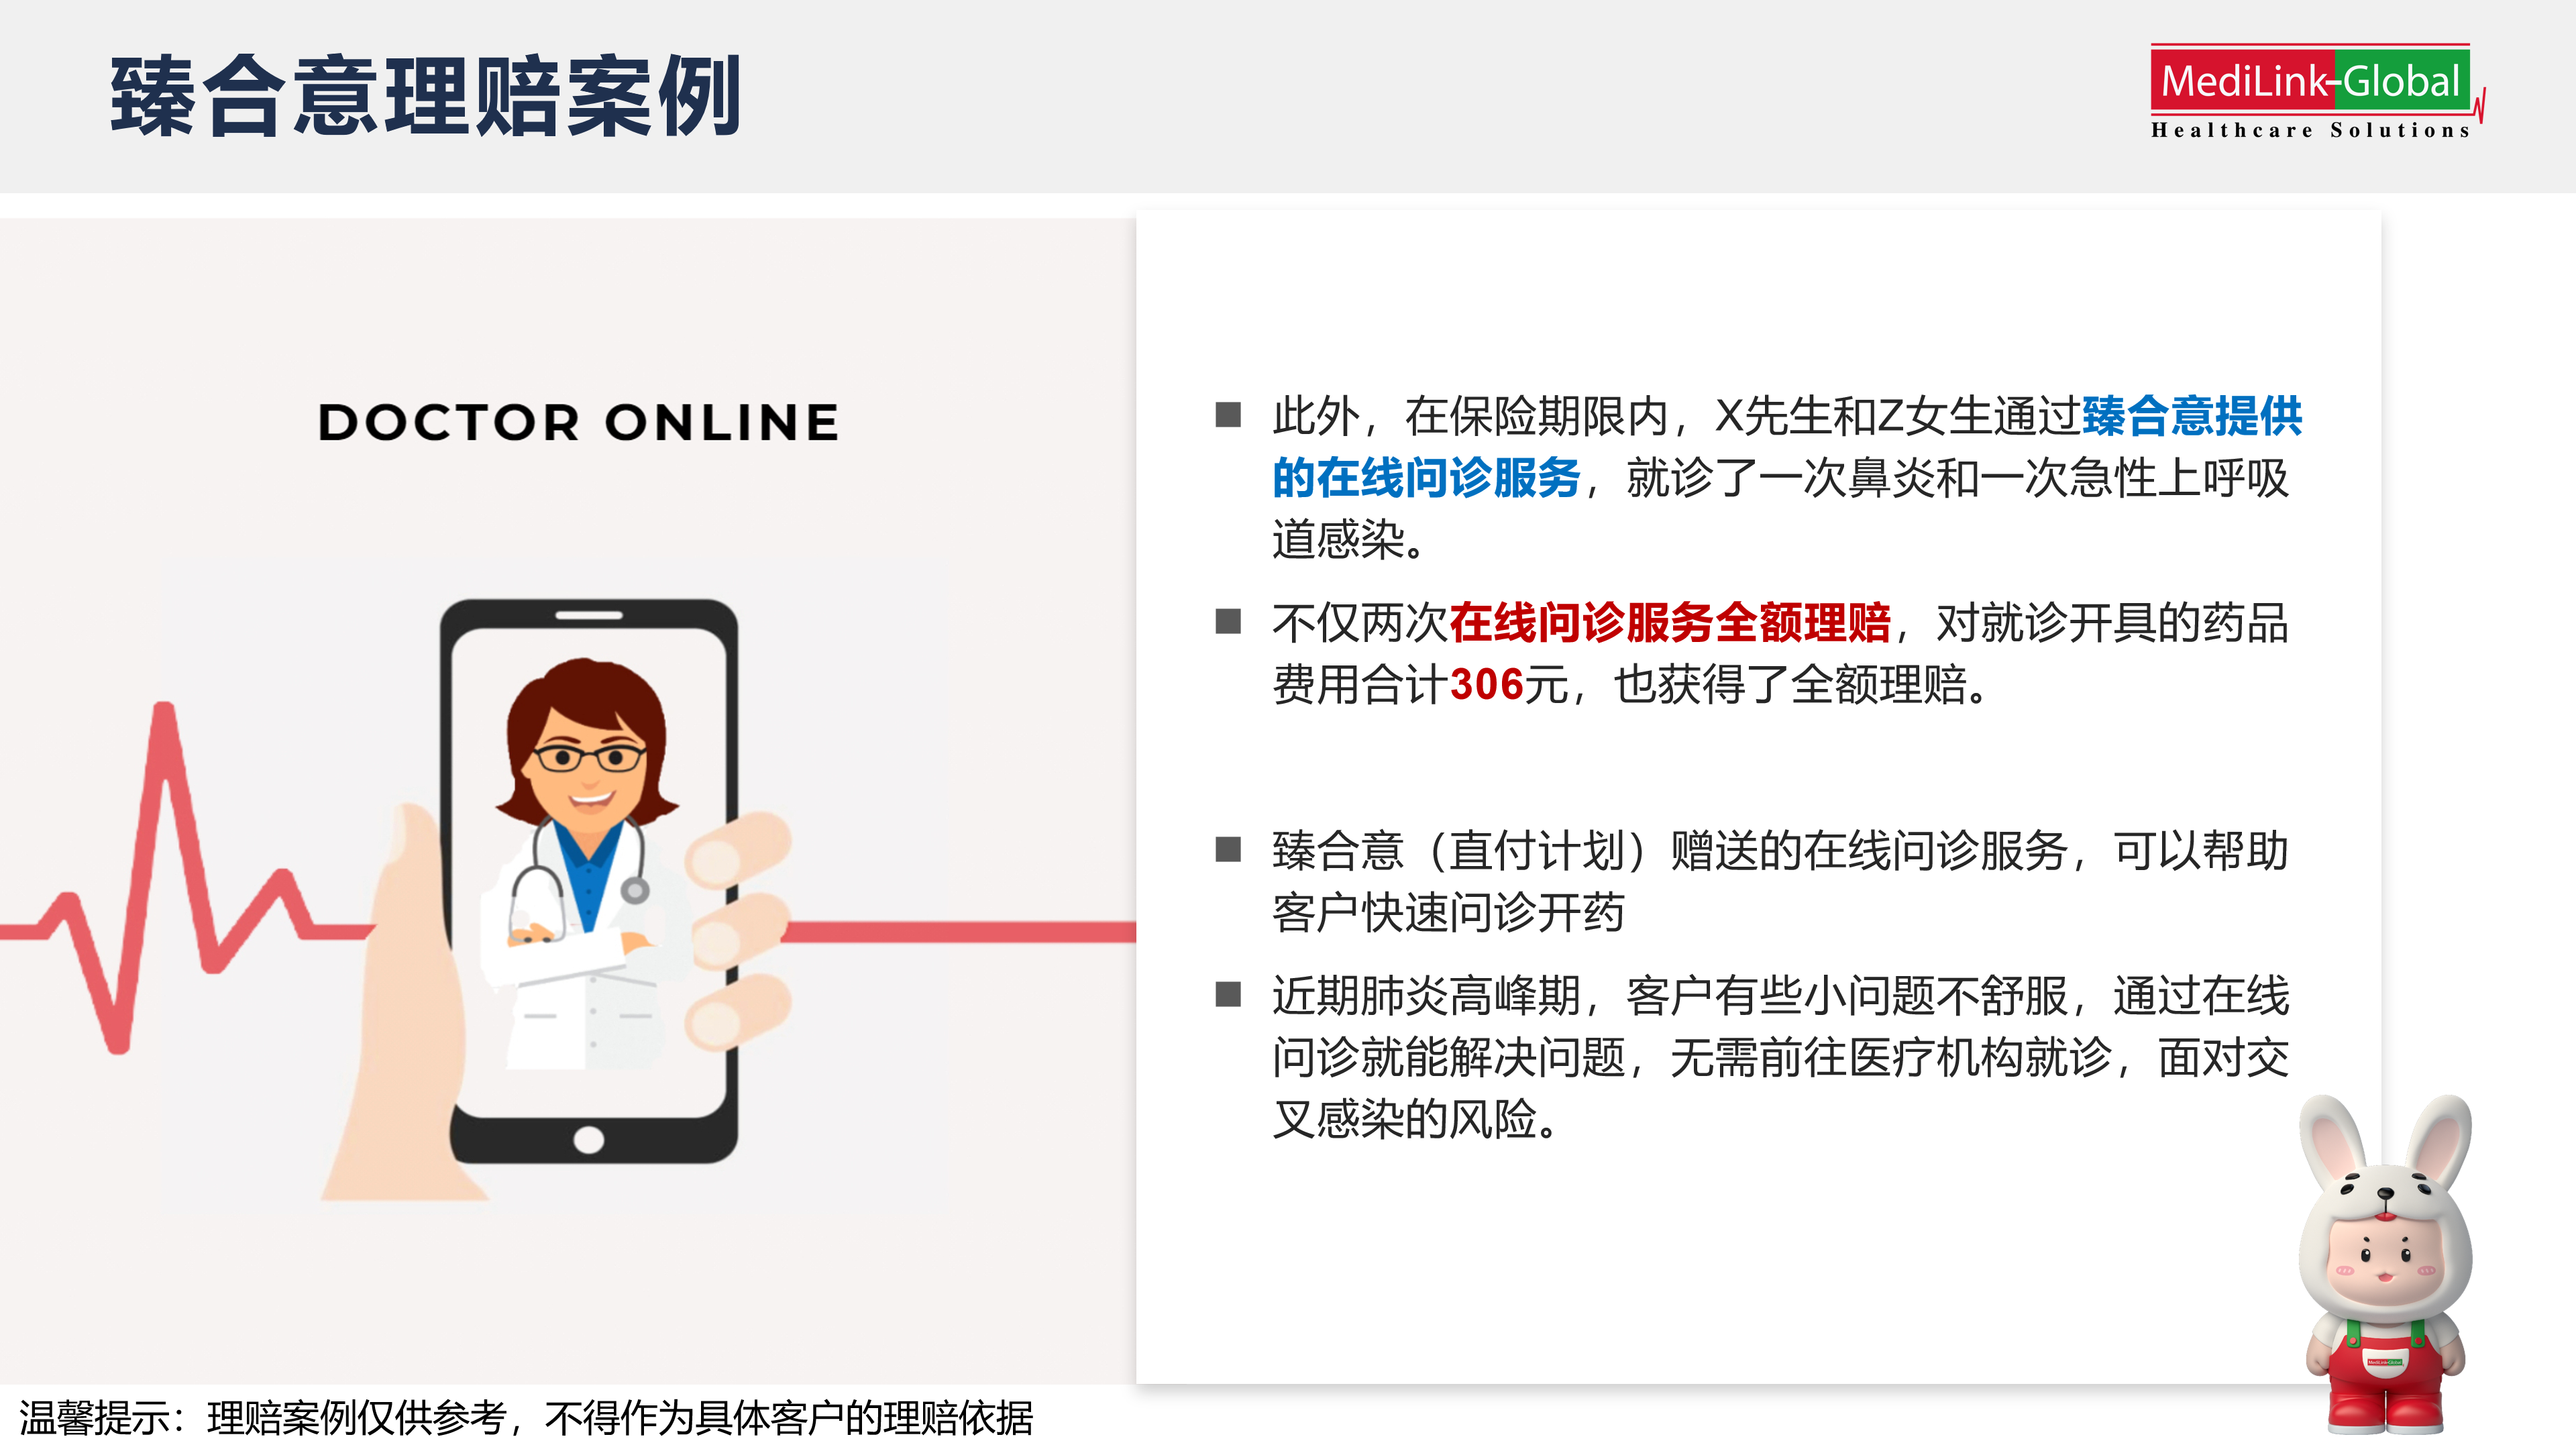Click the first square bullet marker

1228,414
